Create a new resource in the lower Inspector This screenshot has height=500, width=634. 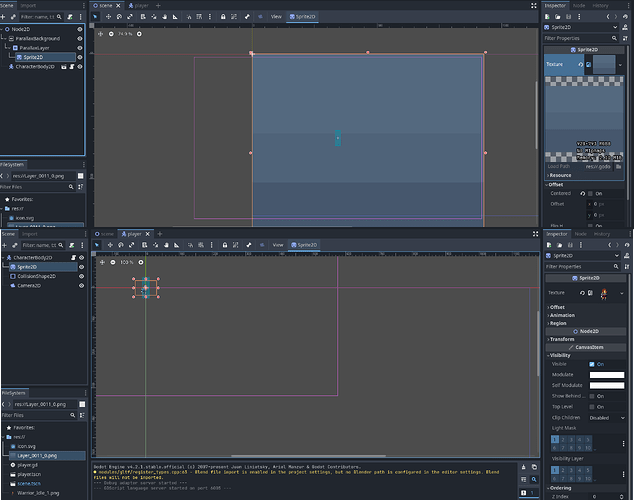(x=549, y=245)
